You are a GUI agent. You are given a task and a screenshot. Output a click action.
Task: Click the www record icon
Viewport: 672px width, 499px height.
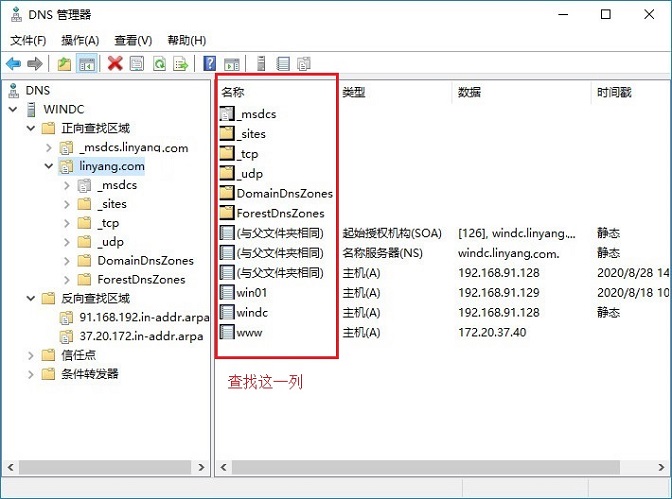[x=227, y=332]
